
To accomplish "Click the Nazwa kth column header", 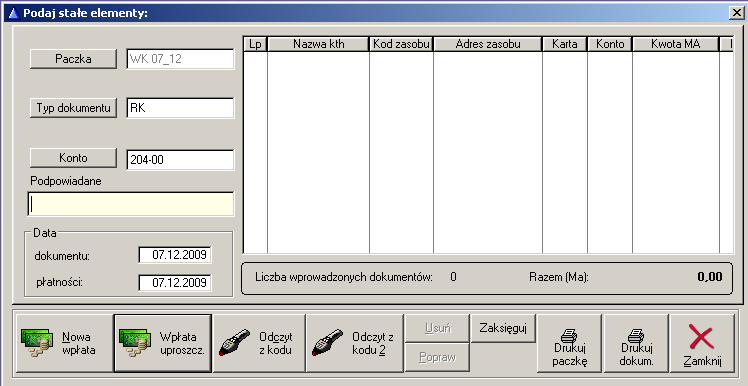I will [319, 44].
